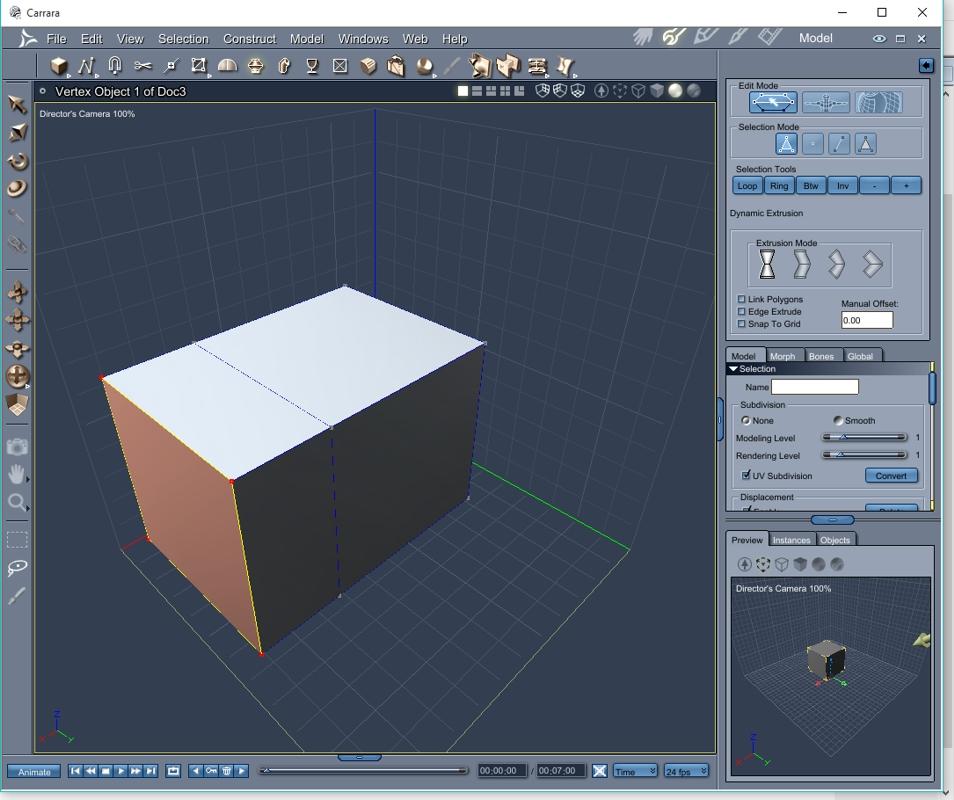Toggle the crossed box beside time field

point(599,771)
